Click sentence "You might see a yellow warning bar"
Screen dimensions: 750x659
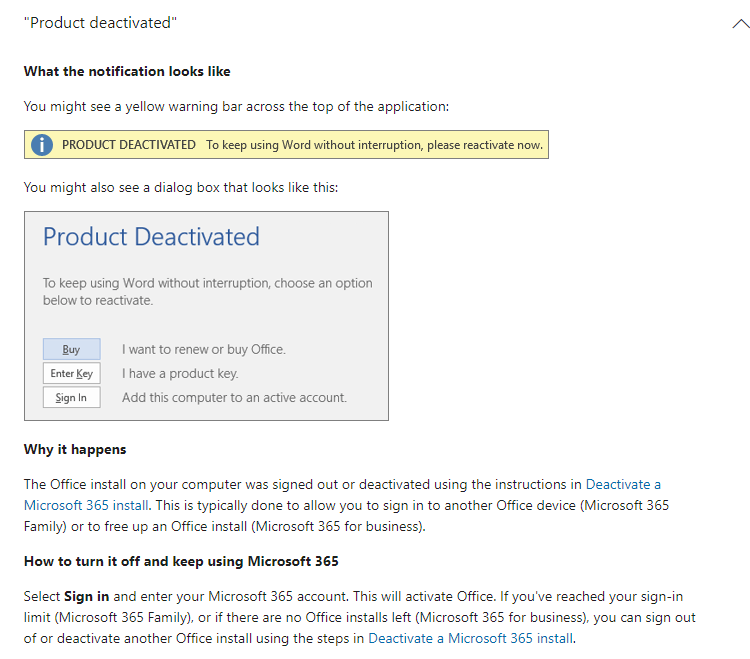236,106
